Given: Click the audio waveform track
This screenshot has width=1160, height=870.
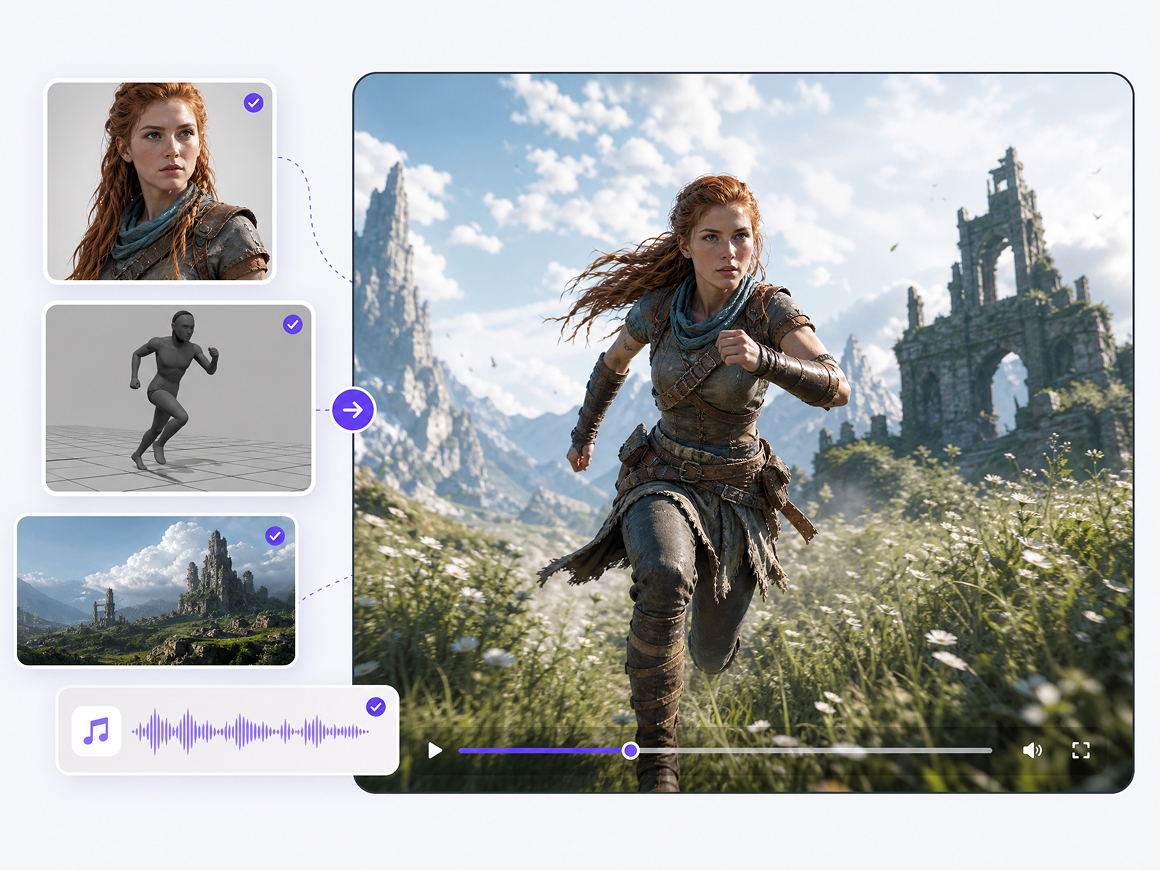Looking at the screenshot, I should pos(250,732).
